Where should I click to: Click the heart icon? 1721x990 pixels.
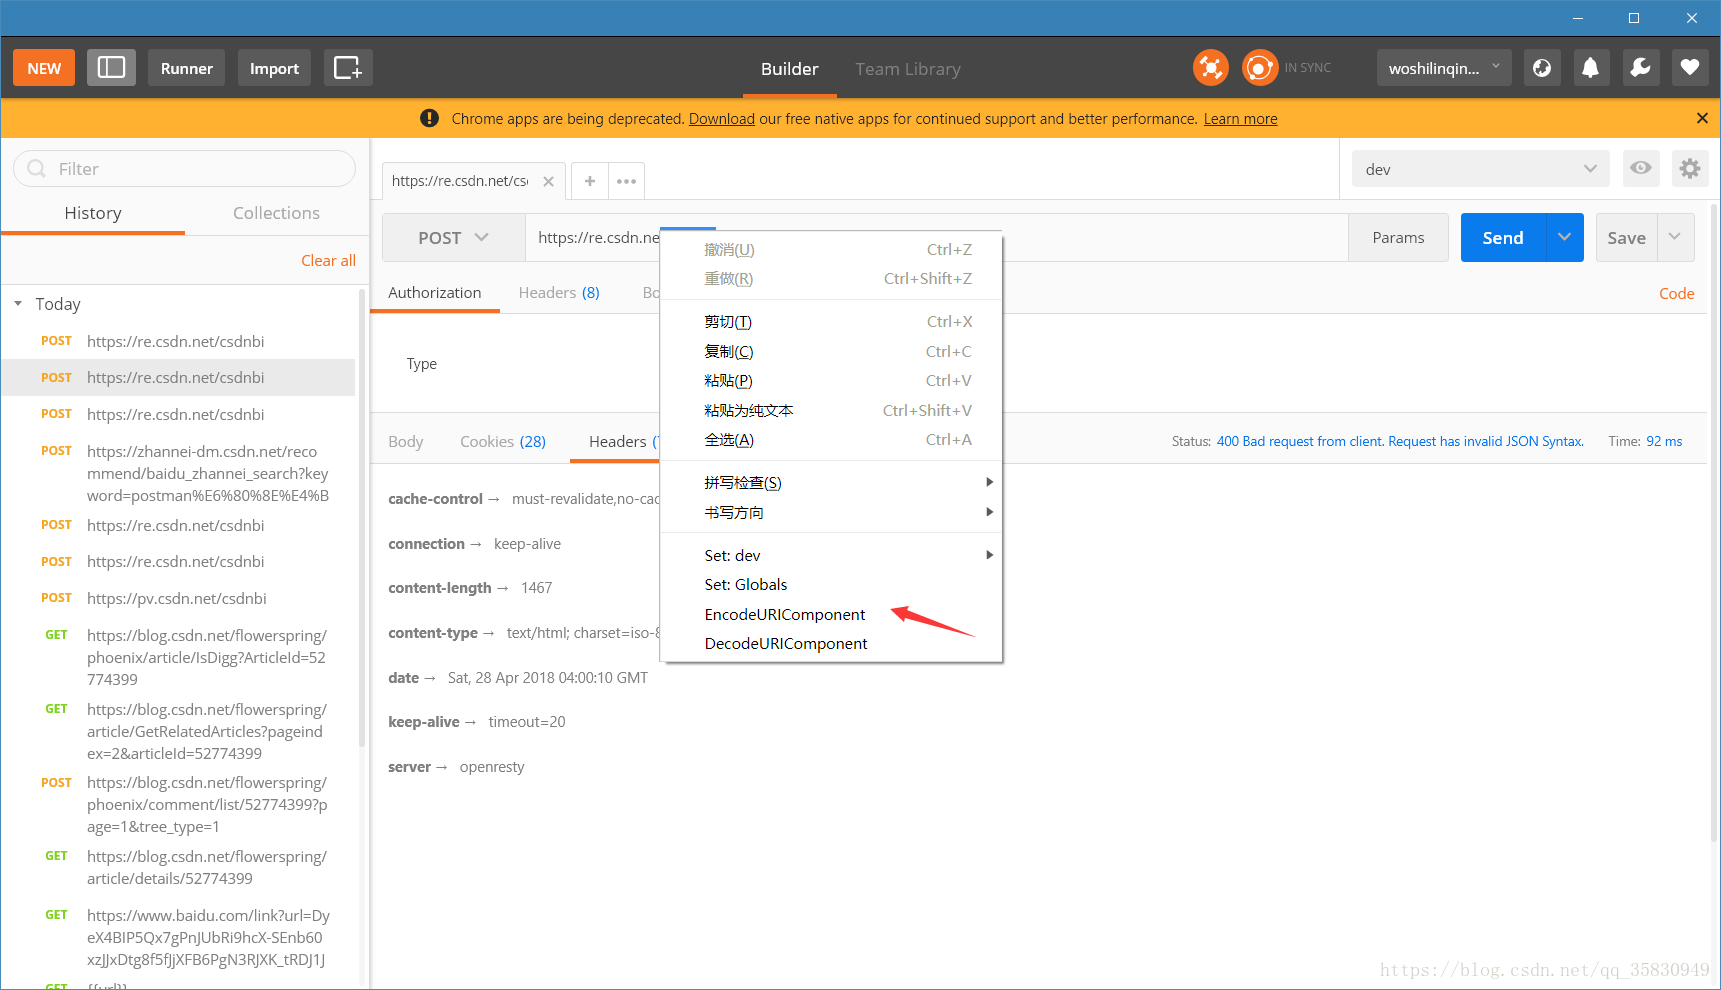click(1690, 68)
